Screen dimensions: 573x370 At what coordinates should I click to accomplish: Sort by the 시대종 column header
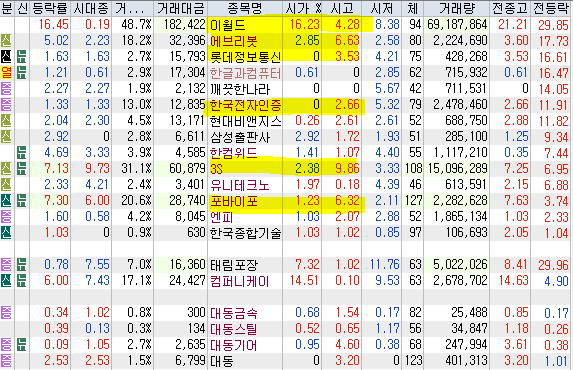click(x=91, y=8)
